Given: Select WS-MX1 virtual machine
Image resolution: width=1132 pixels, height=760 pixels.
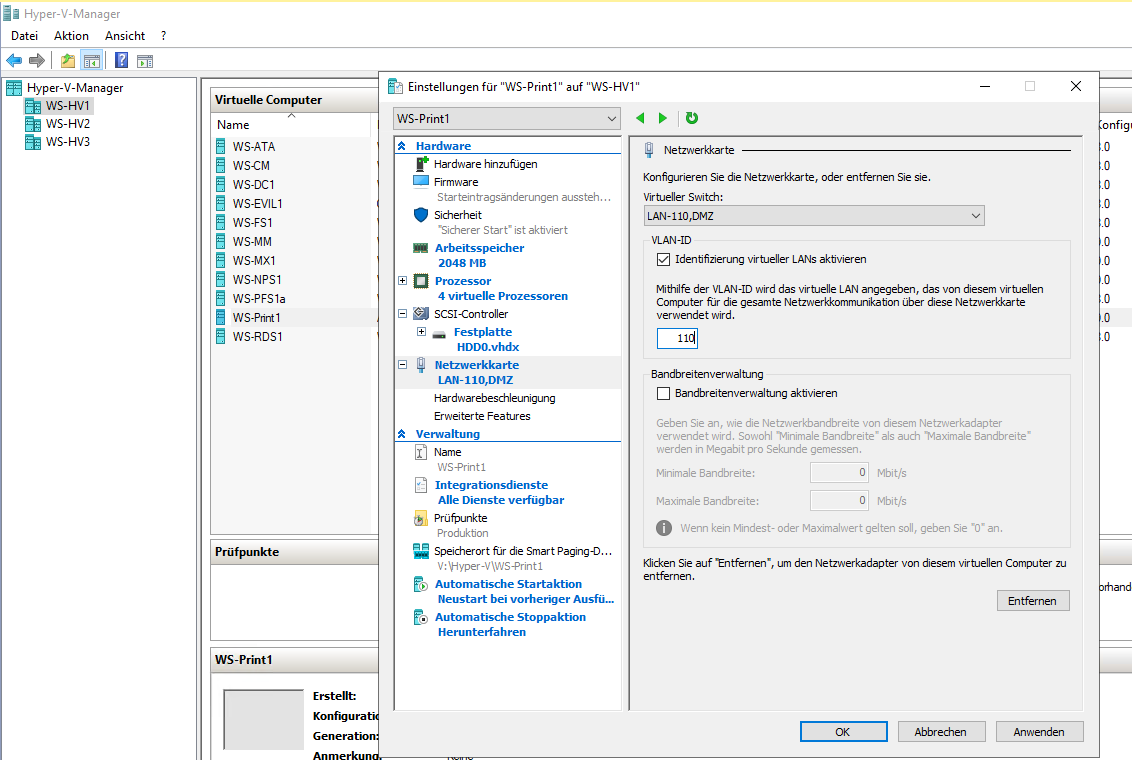Looking at the screenshot, I should pyautogui.click(x=253, y=261).
